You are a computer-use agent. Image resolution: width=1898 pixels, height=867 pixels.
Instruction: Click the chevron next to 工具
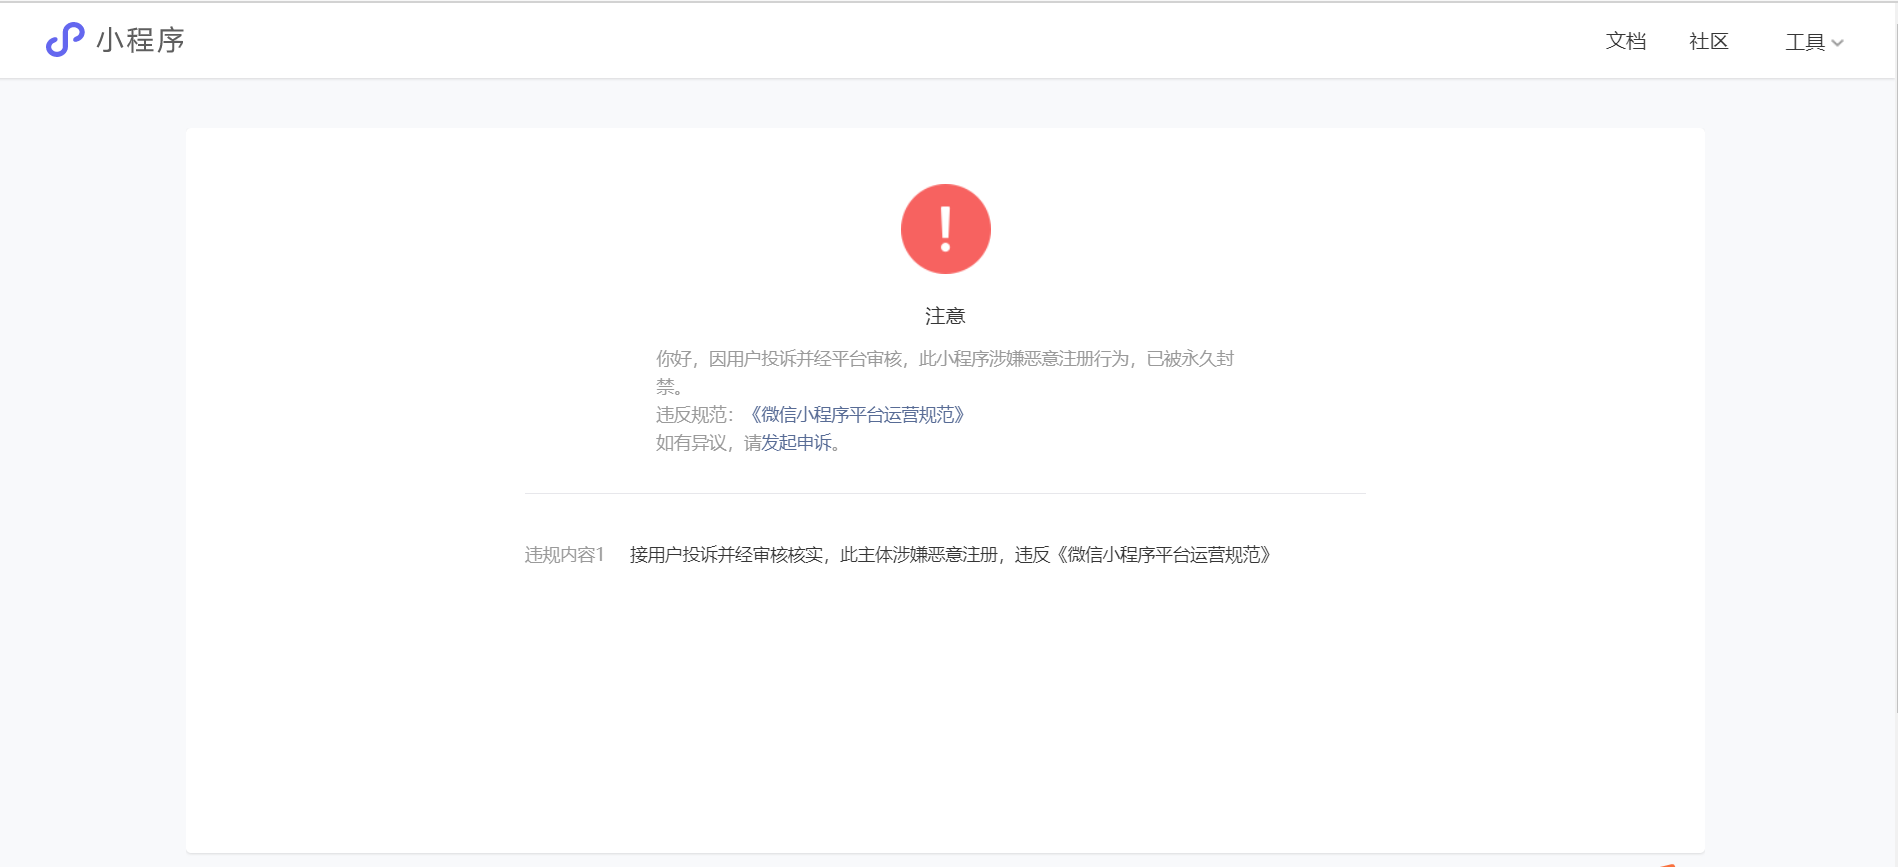pos(1837,43)
